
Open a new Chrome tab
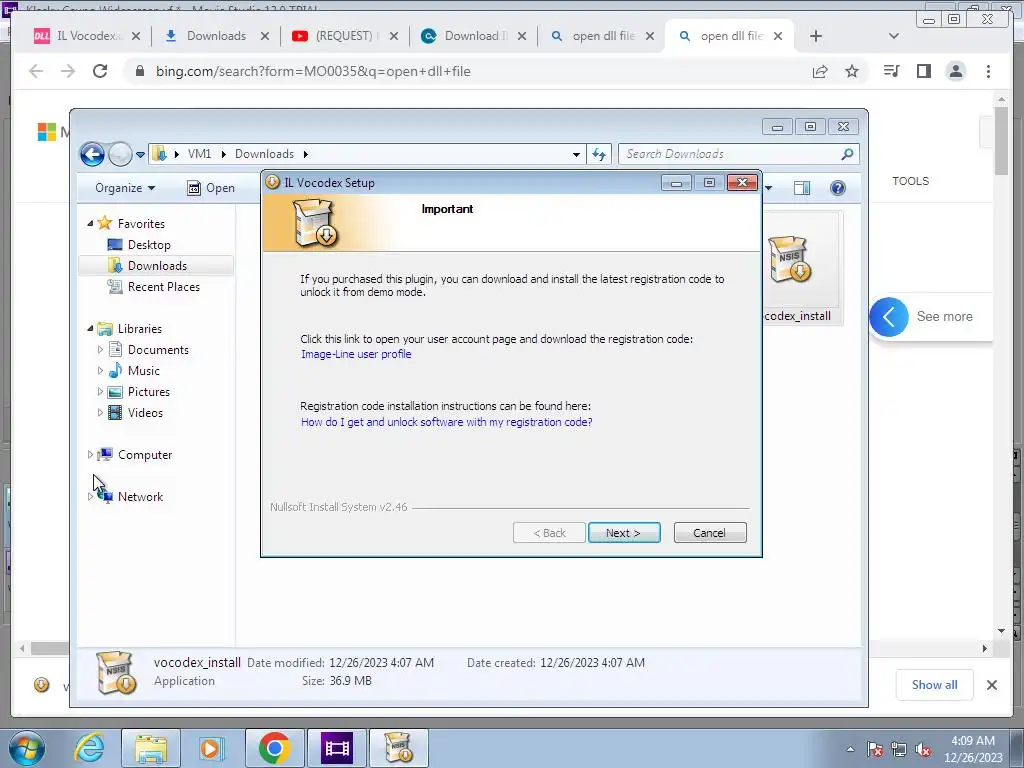(x=816, y=36)
